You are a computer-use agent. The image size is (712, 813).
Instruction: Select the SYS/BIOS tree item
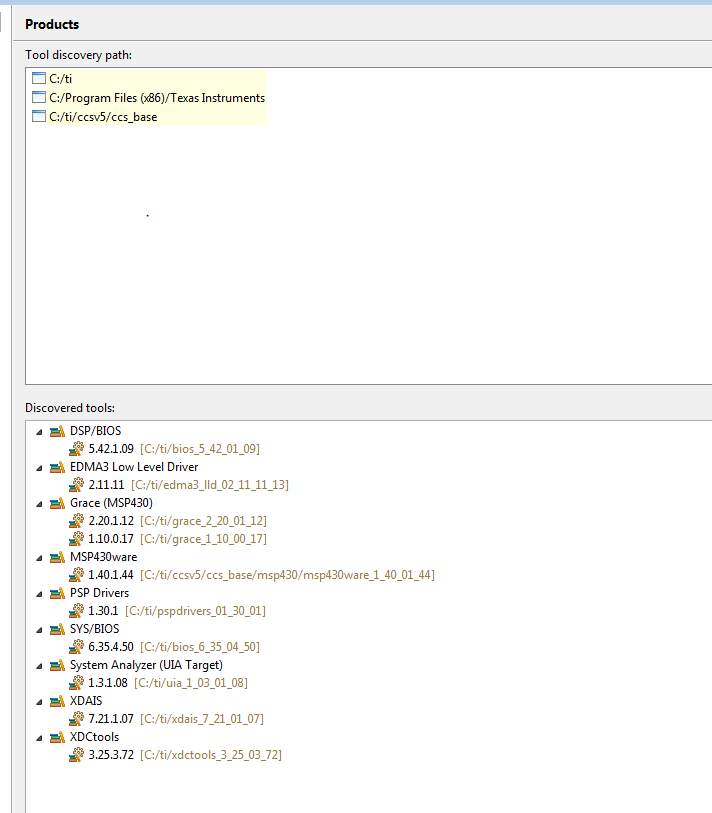click(x=95, y=629)
